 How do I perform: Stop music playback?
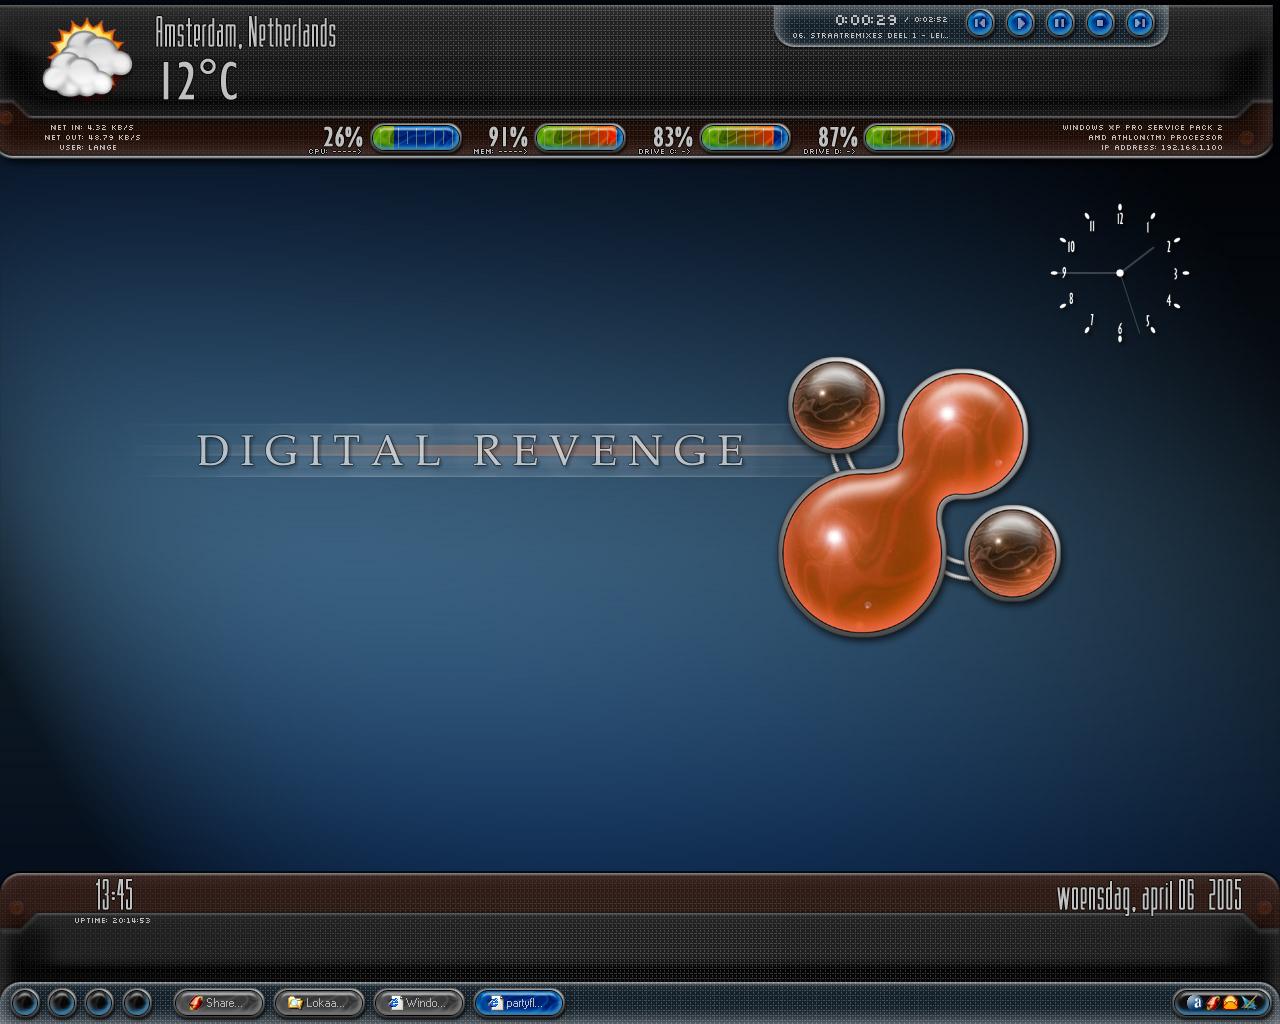[1100, 22]
